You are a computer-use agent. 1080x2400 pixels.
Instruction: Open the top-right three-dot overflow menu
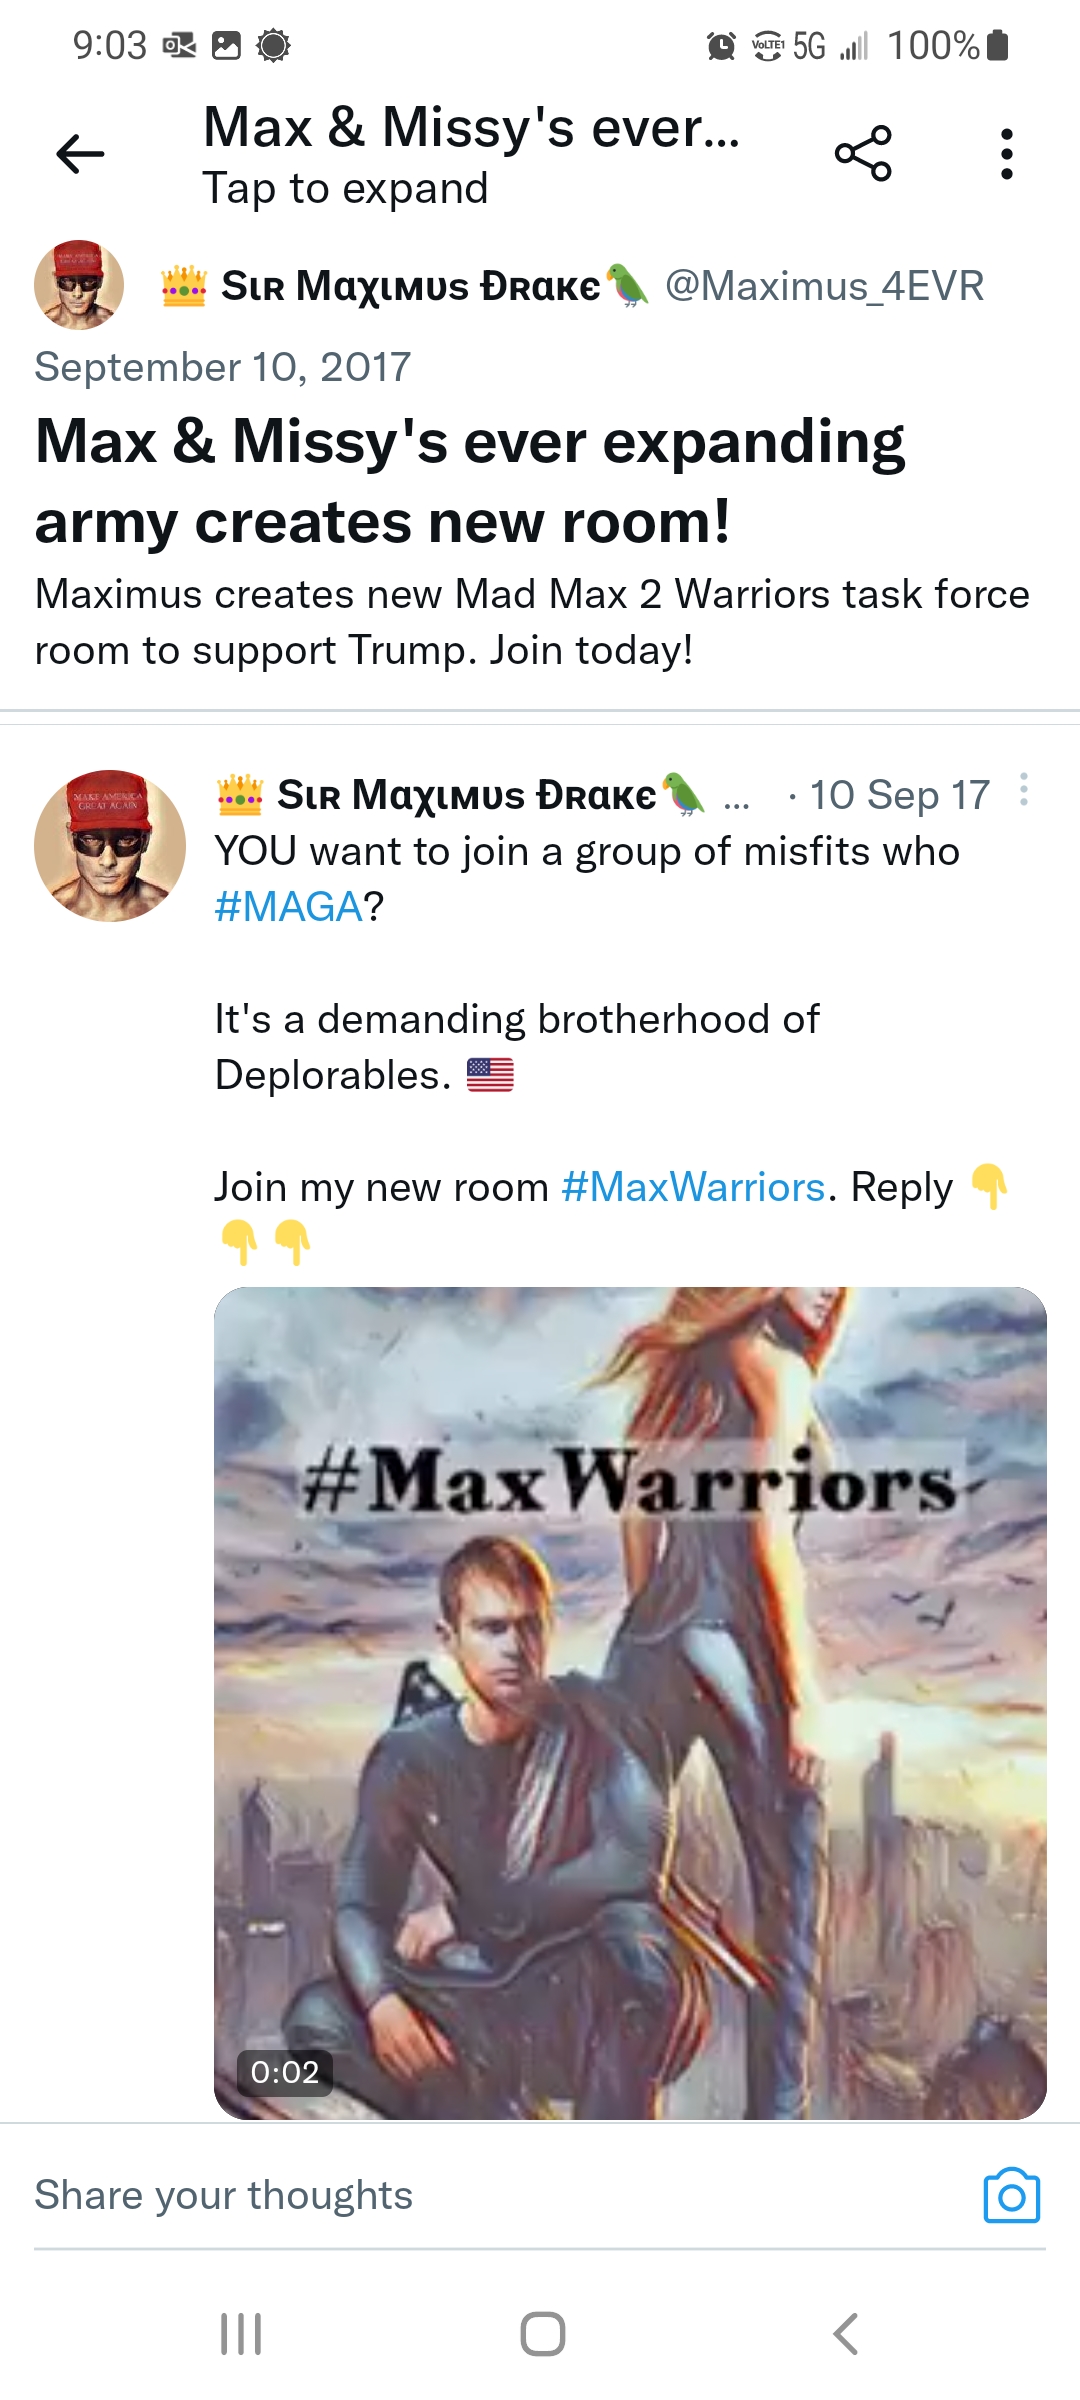1006,154
